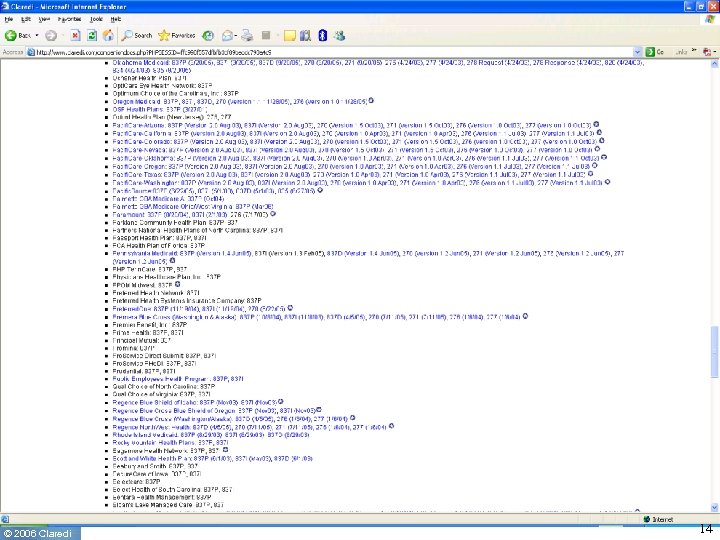The width and height of the screenshot is (720, 540).
Task: Refresh the page using the green arrows icon
Action: tap(92, 35)
